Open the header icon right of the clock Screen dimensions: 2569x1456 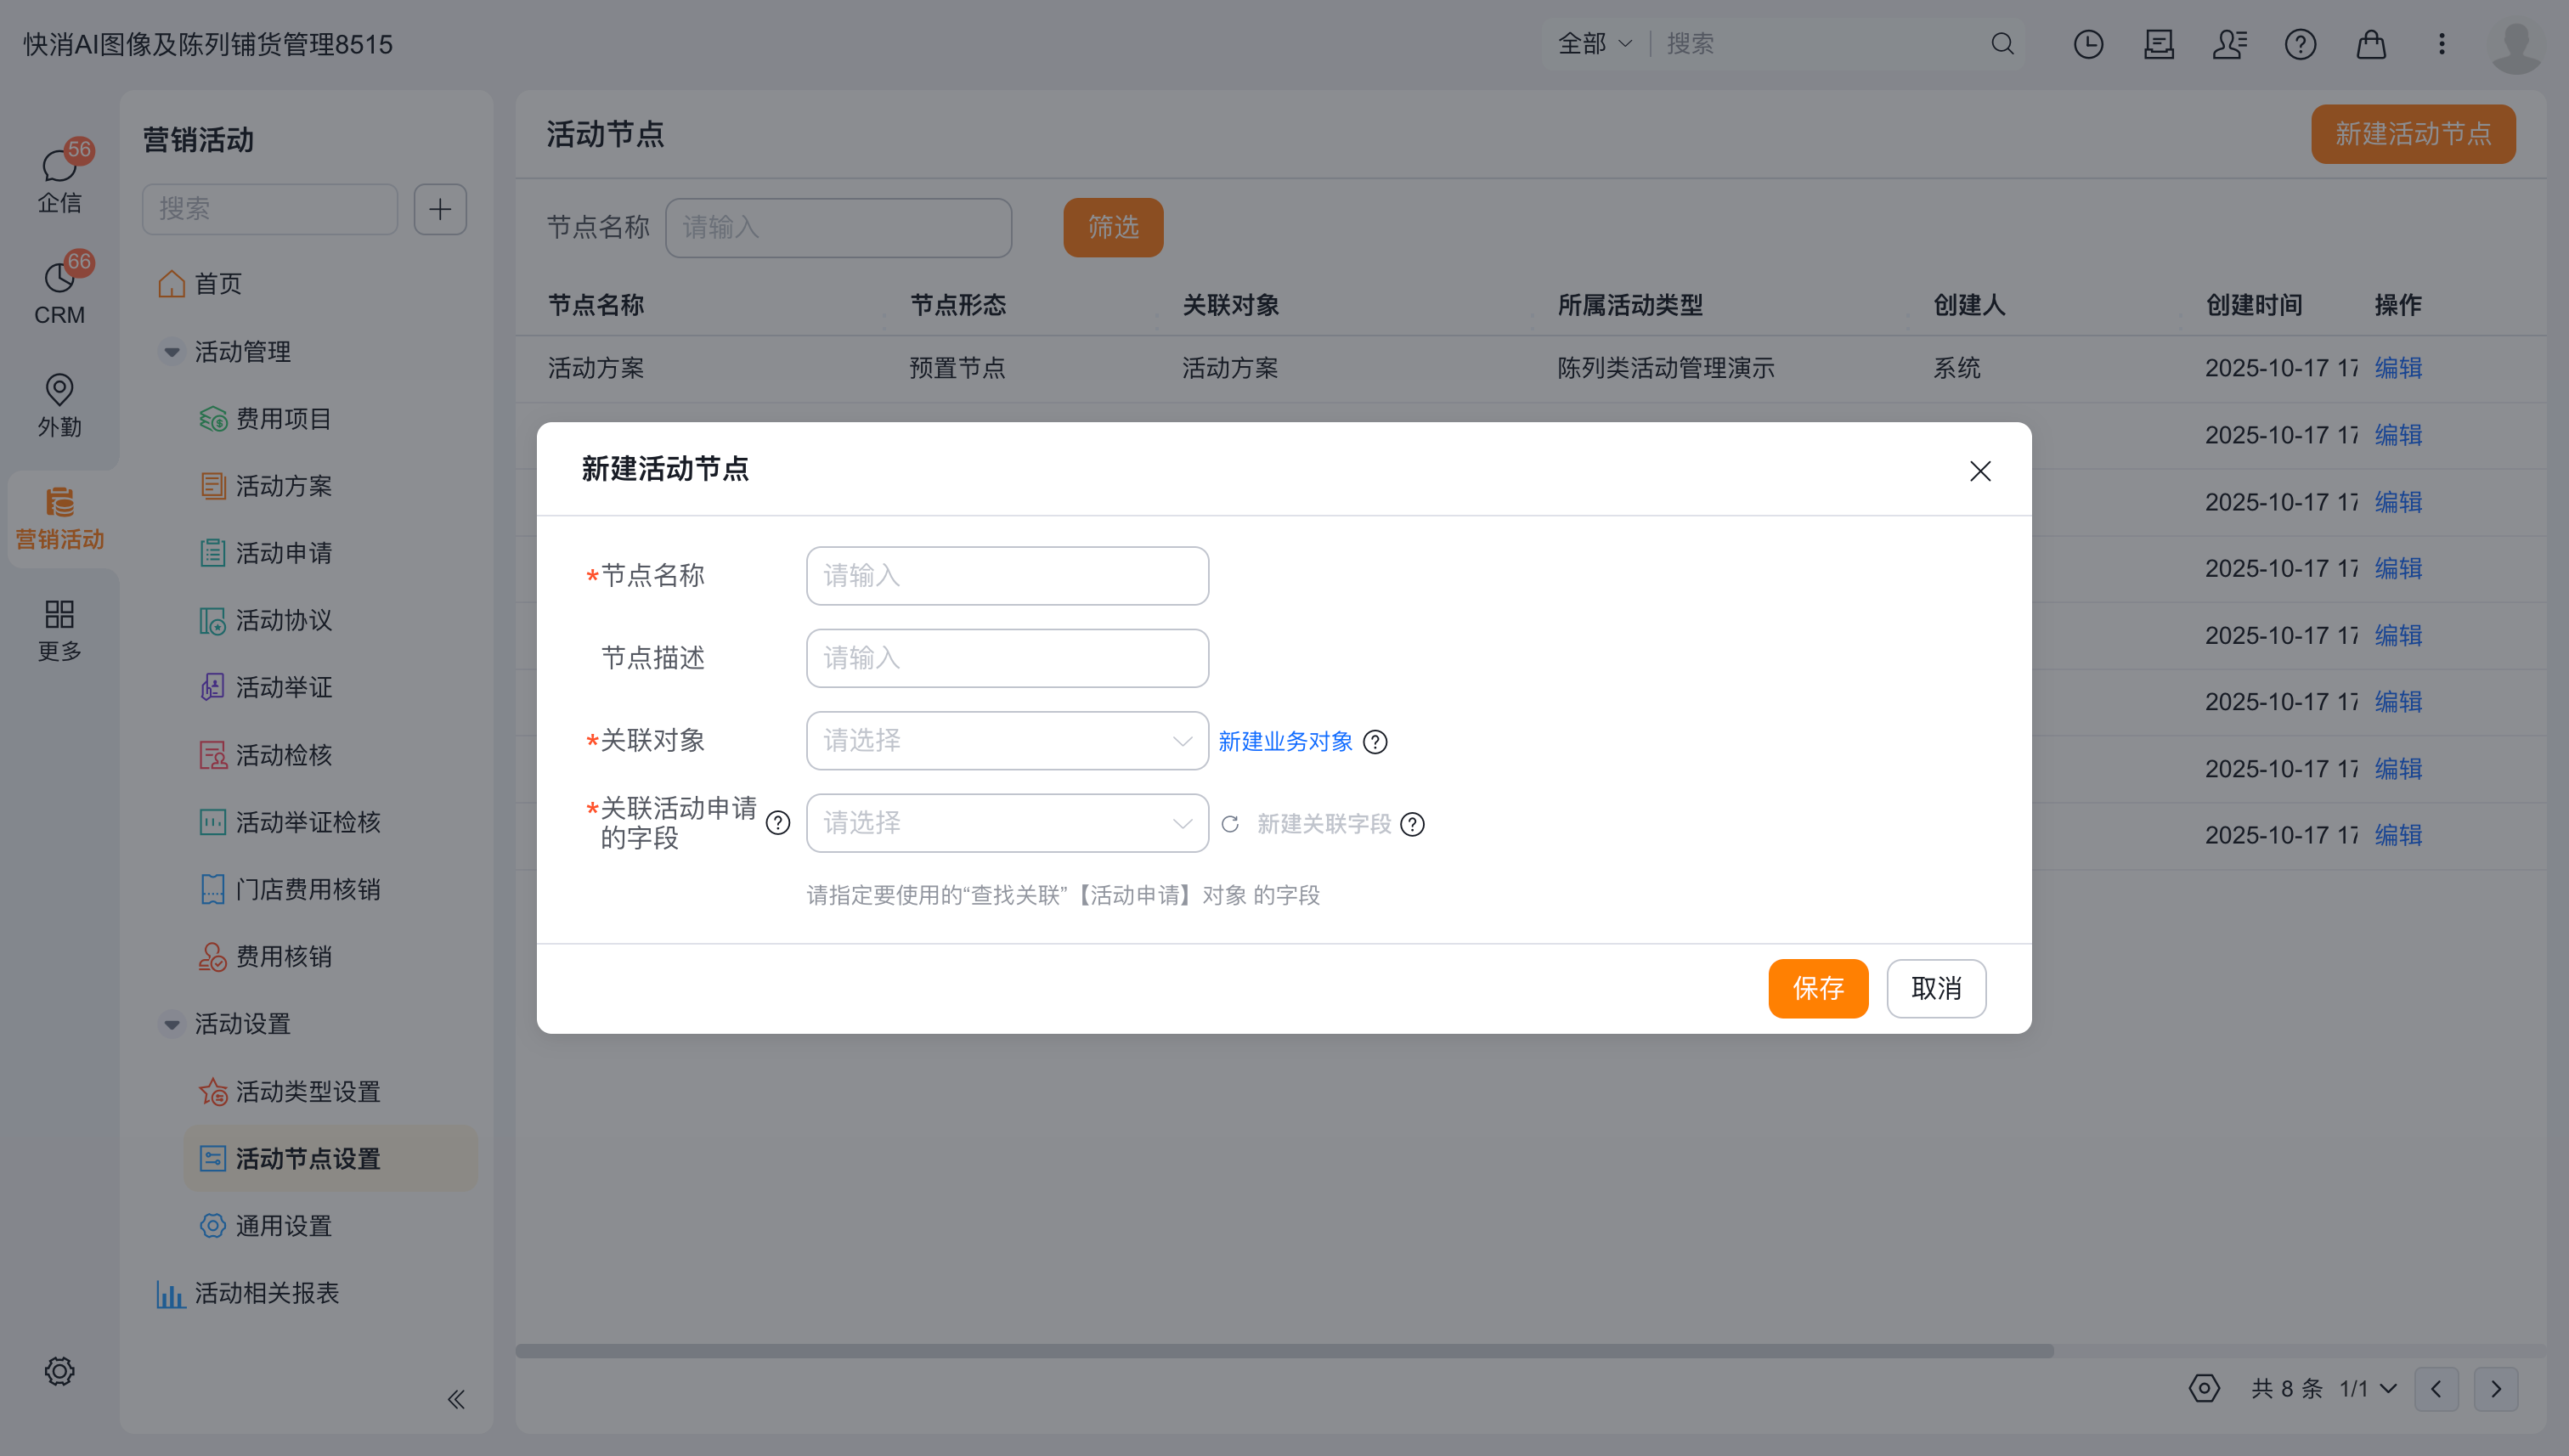point(2159,44)
